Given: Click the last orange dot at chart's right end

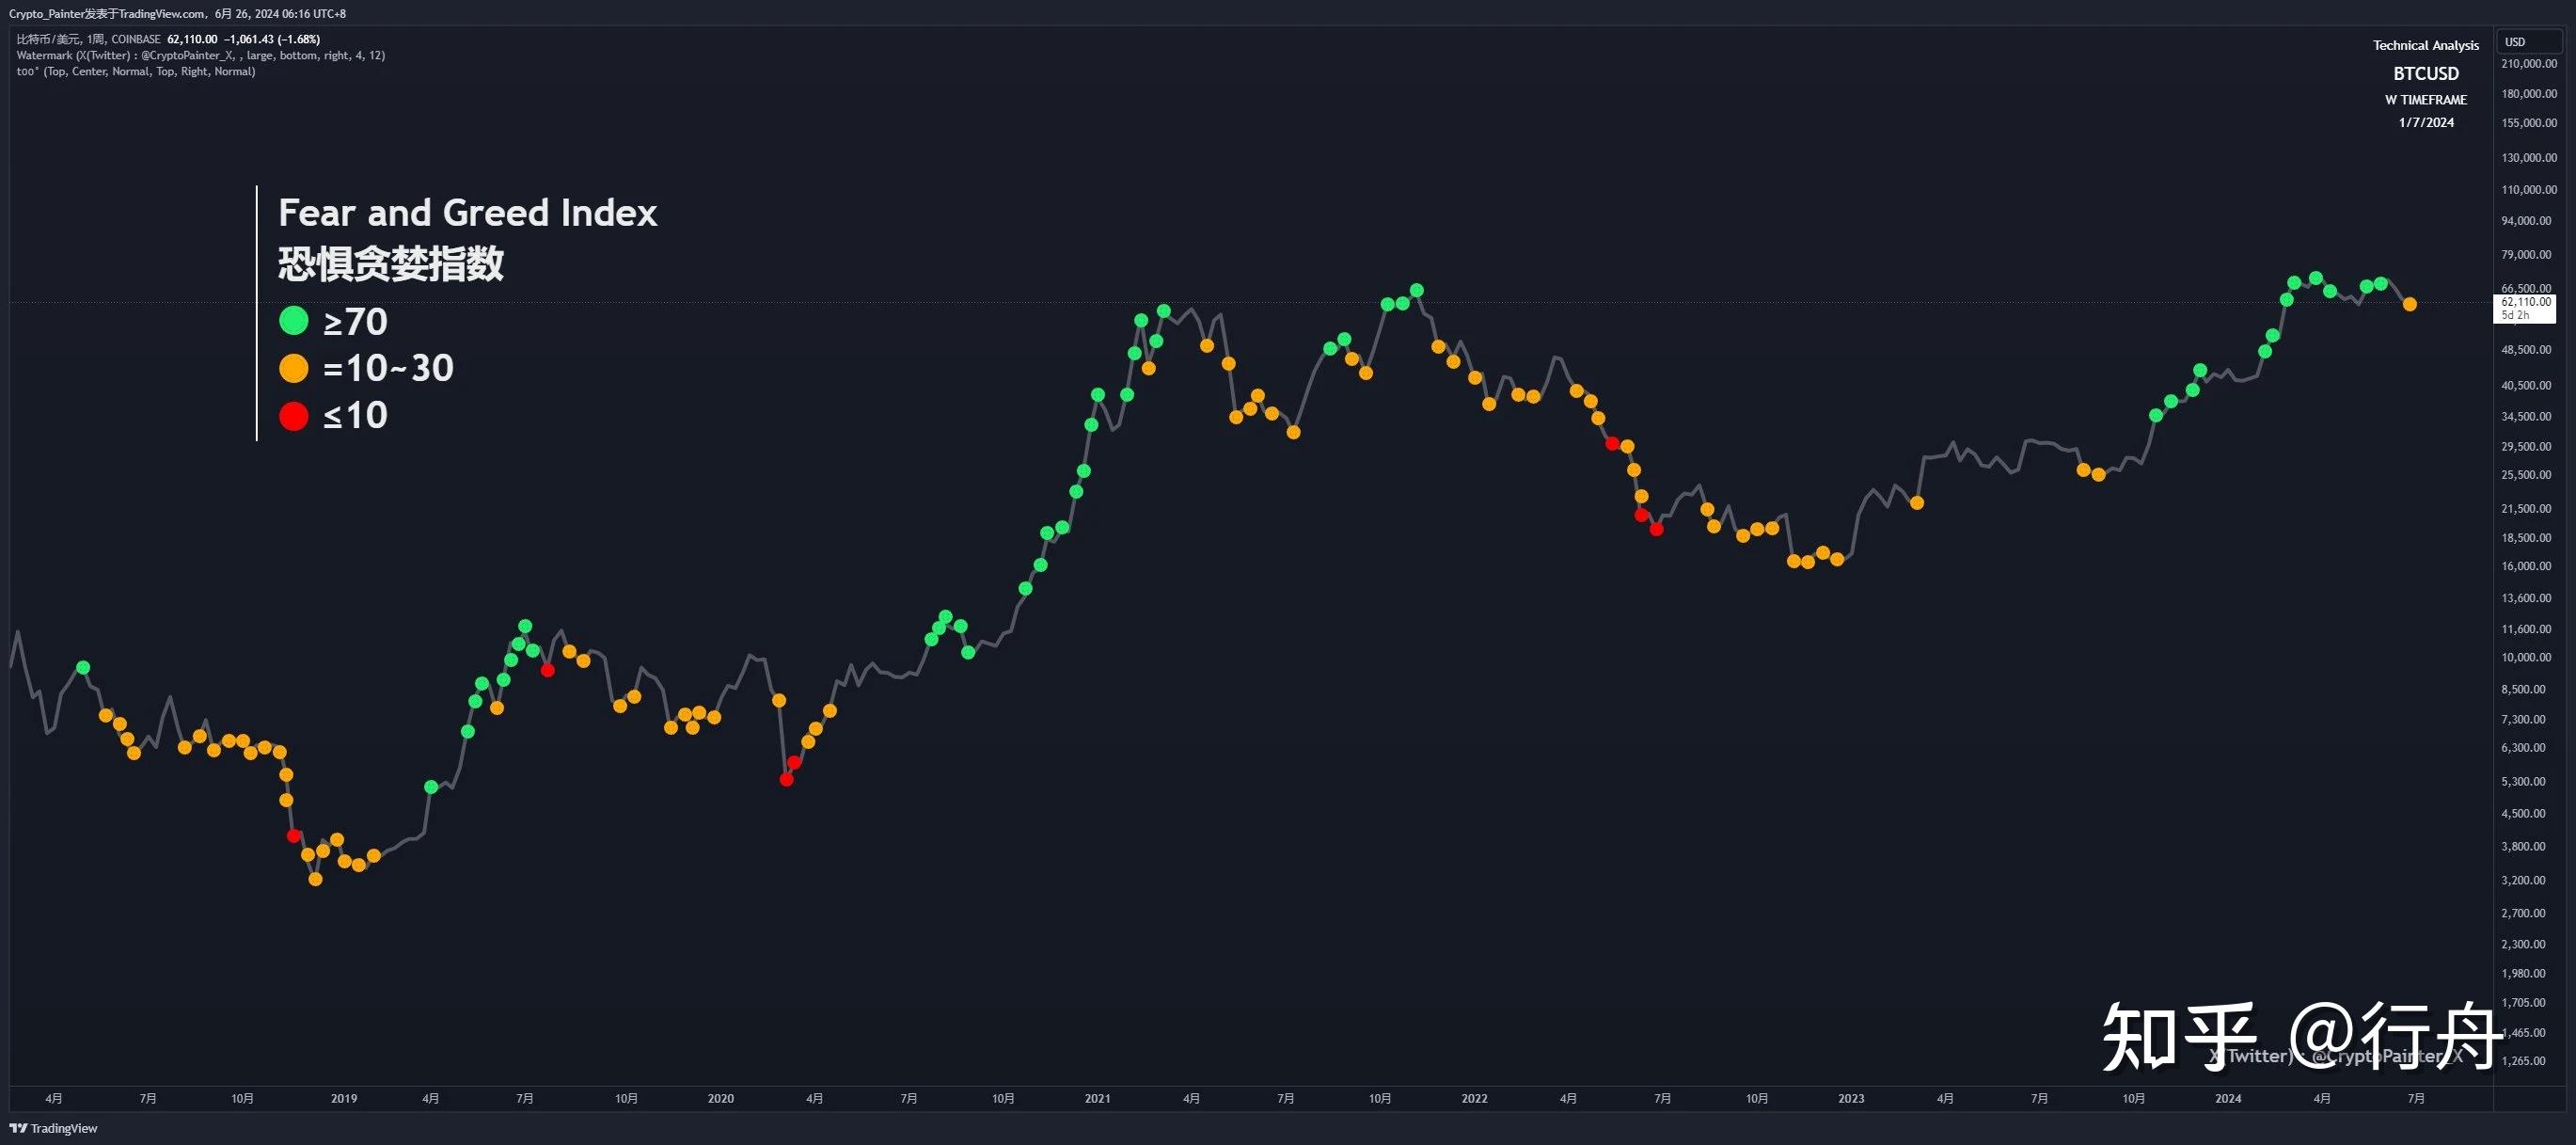Looking at the screenshot, I should tap(2409, 304).
